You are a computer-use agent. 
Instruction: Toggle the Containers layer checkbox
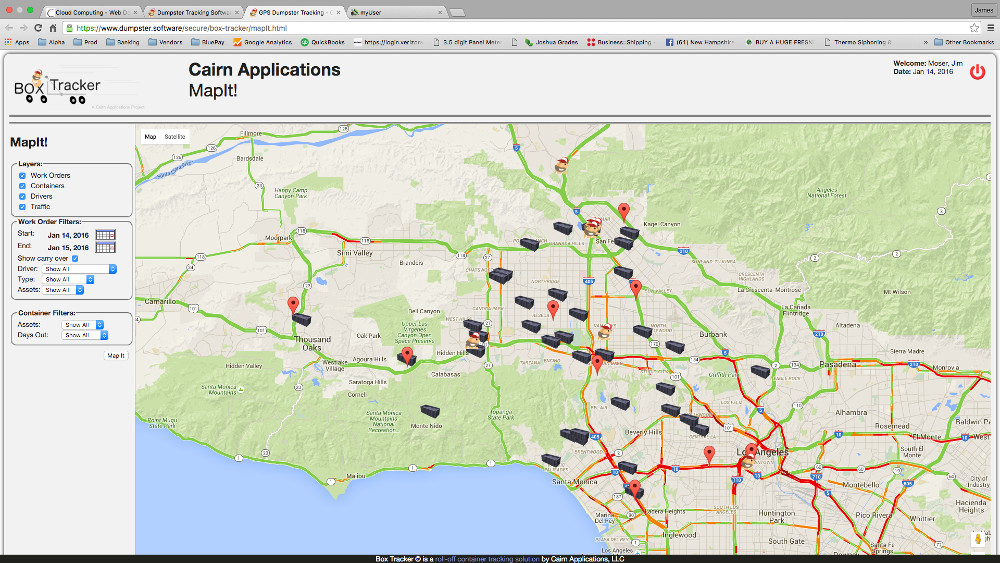[22, 186]
